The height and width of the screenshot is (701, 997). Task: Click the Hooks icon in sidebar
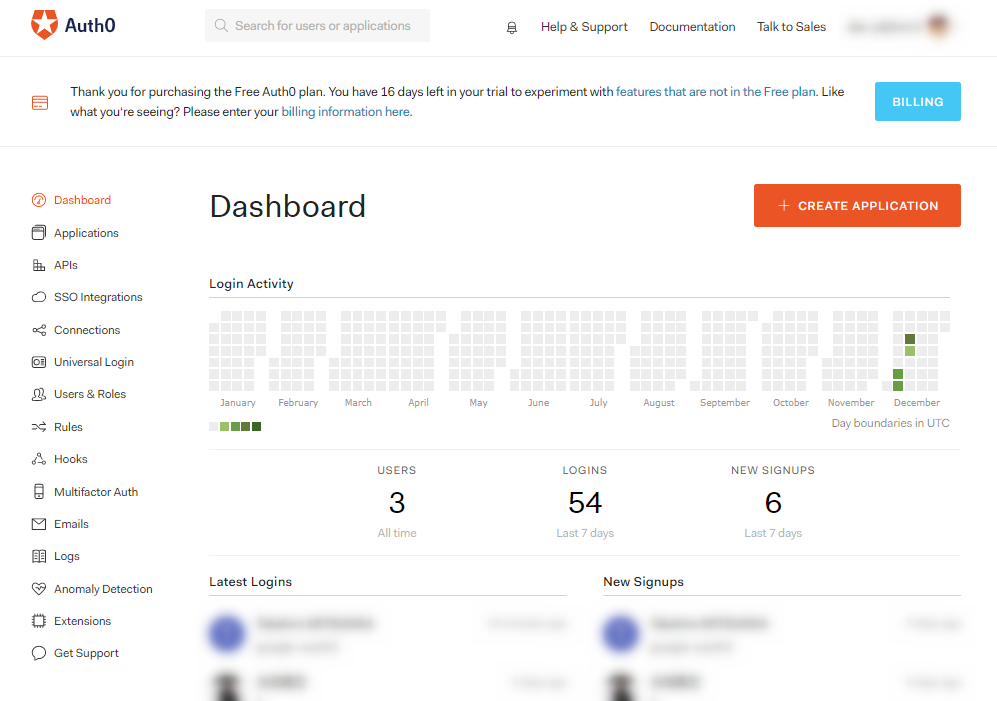(39, 459)
